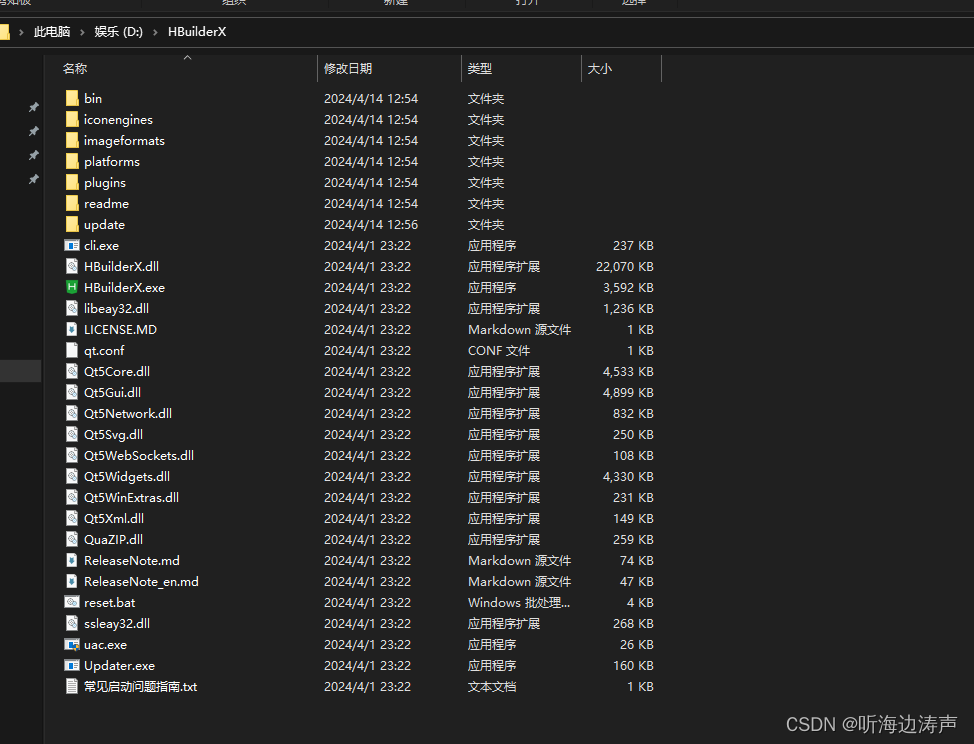The image size is (974, 744).
Task: Click the 组织 toolbar menu
Action: [234, 3]
